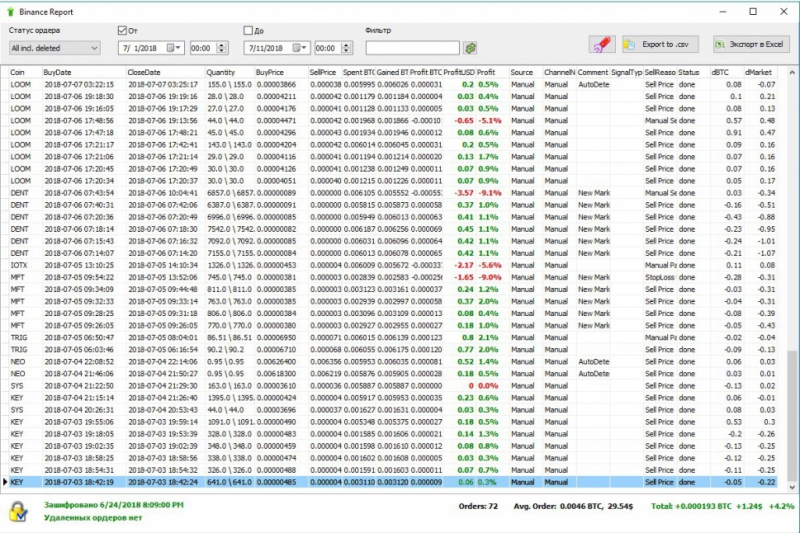Open calendar picker for the От date
The width and height of the screenshot is (800, 533).
173,47
